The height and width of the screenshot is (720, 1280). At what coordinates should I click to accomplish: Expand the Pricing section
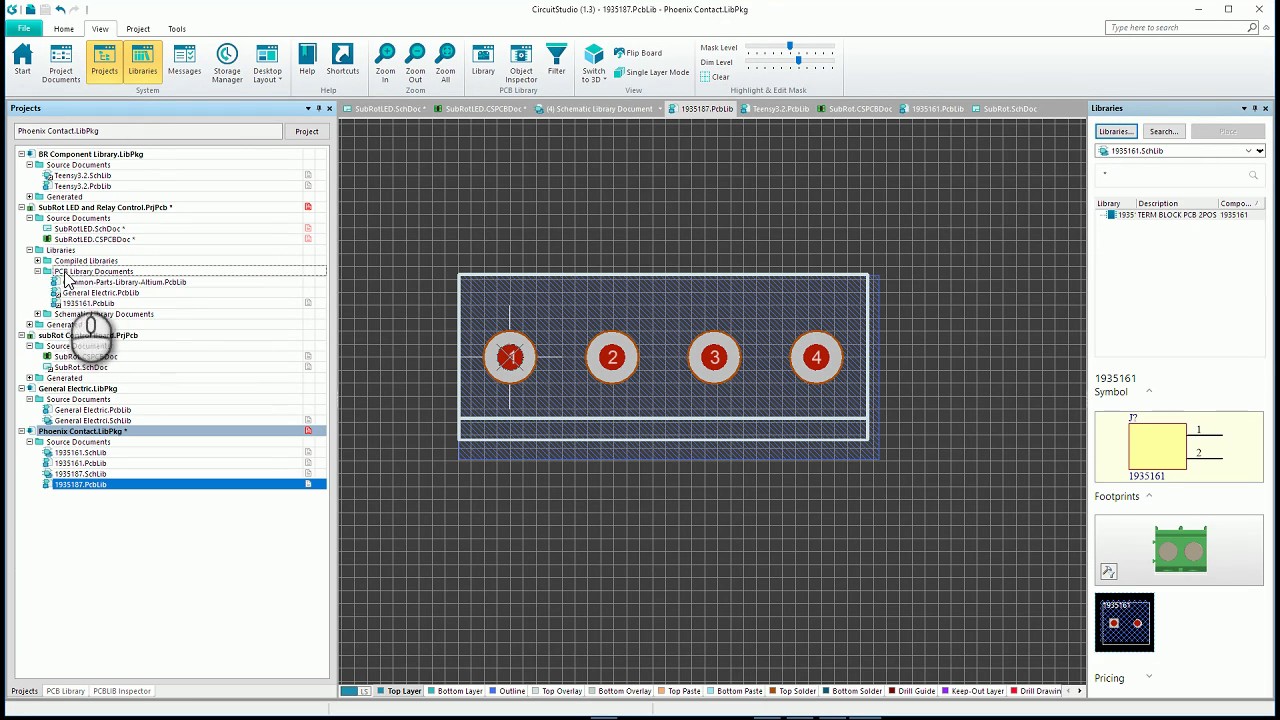click(x=1148, y=678)
